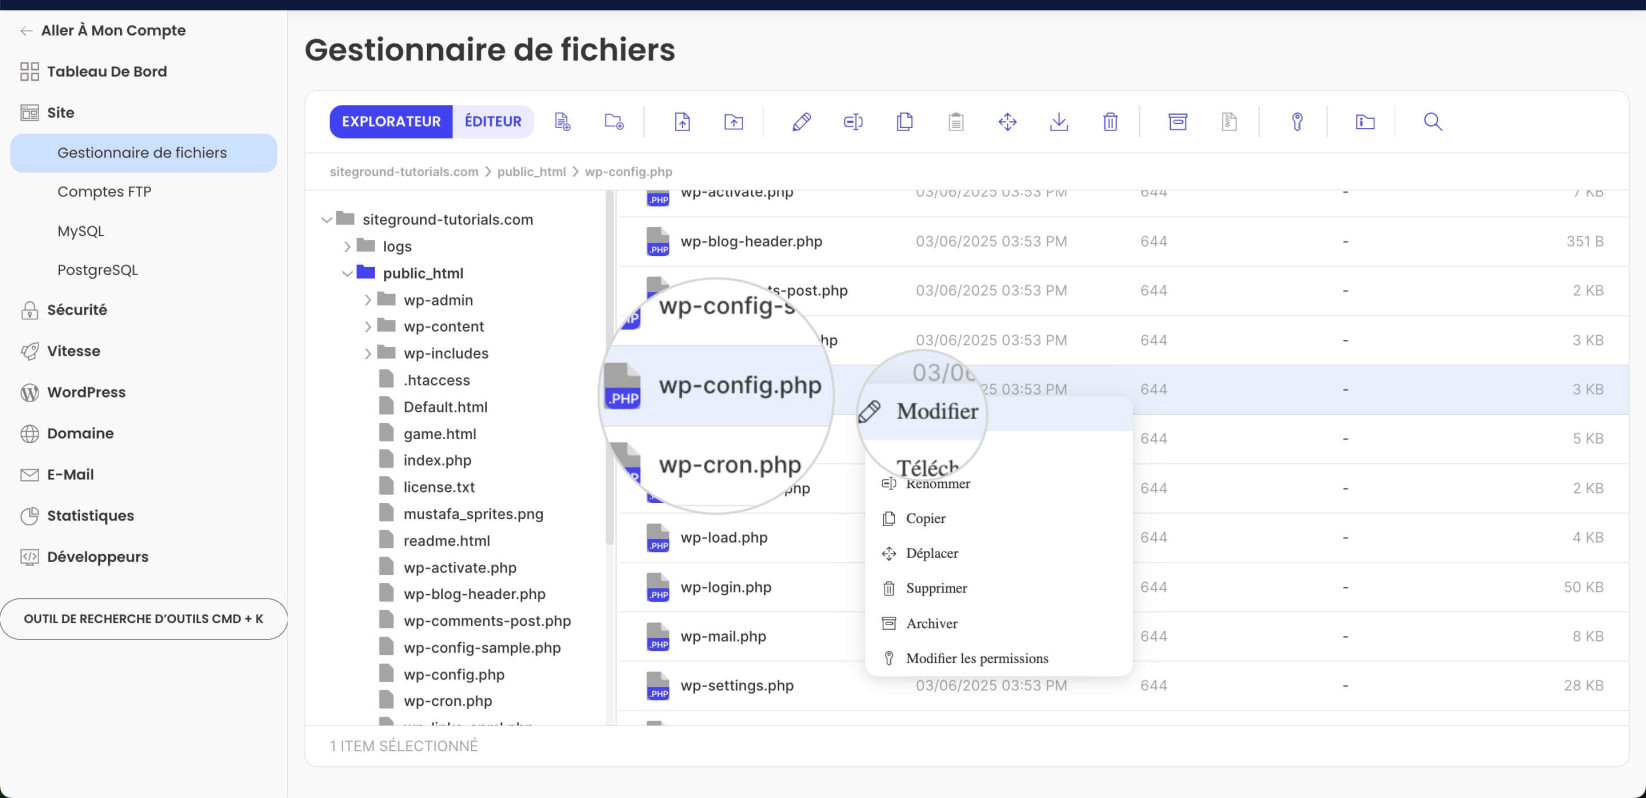Click the paste clipboard icon in toolbar
Image resolution: width=1646 pixels, height=798 pixels.
point(956,122)
